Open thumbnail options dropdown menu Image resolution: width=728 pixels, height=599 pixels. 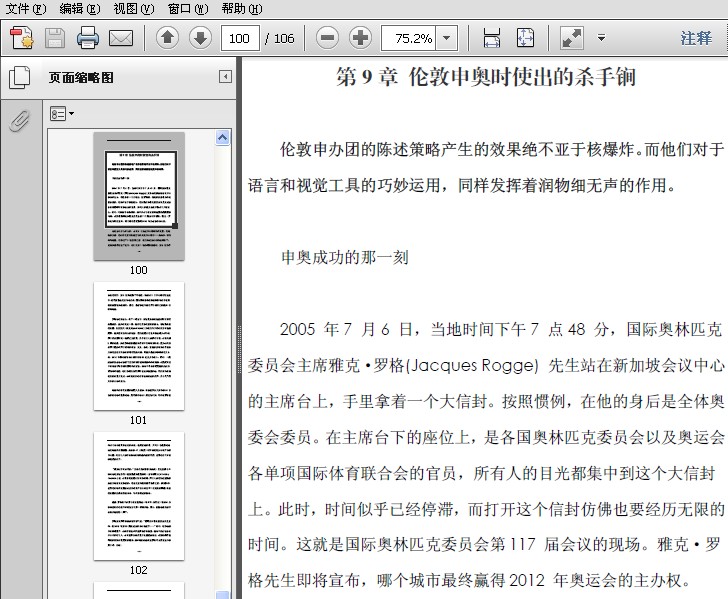pyautogui.click(x=62, y=115)
